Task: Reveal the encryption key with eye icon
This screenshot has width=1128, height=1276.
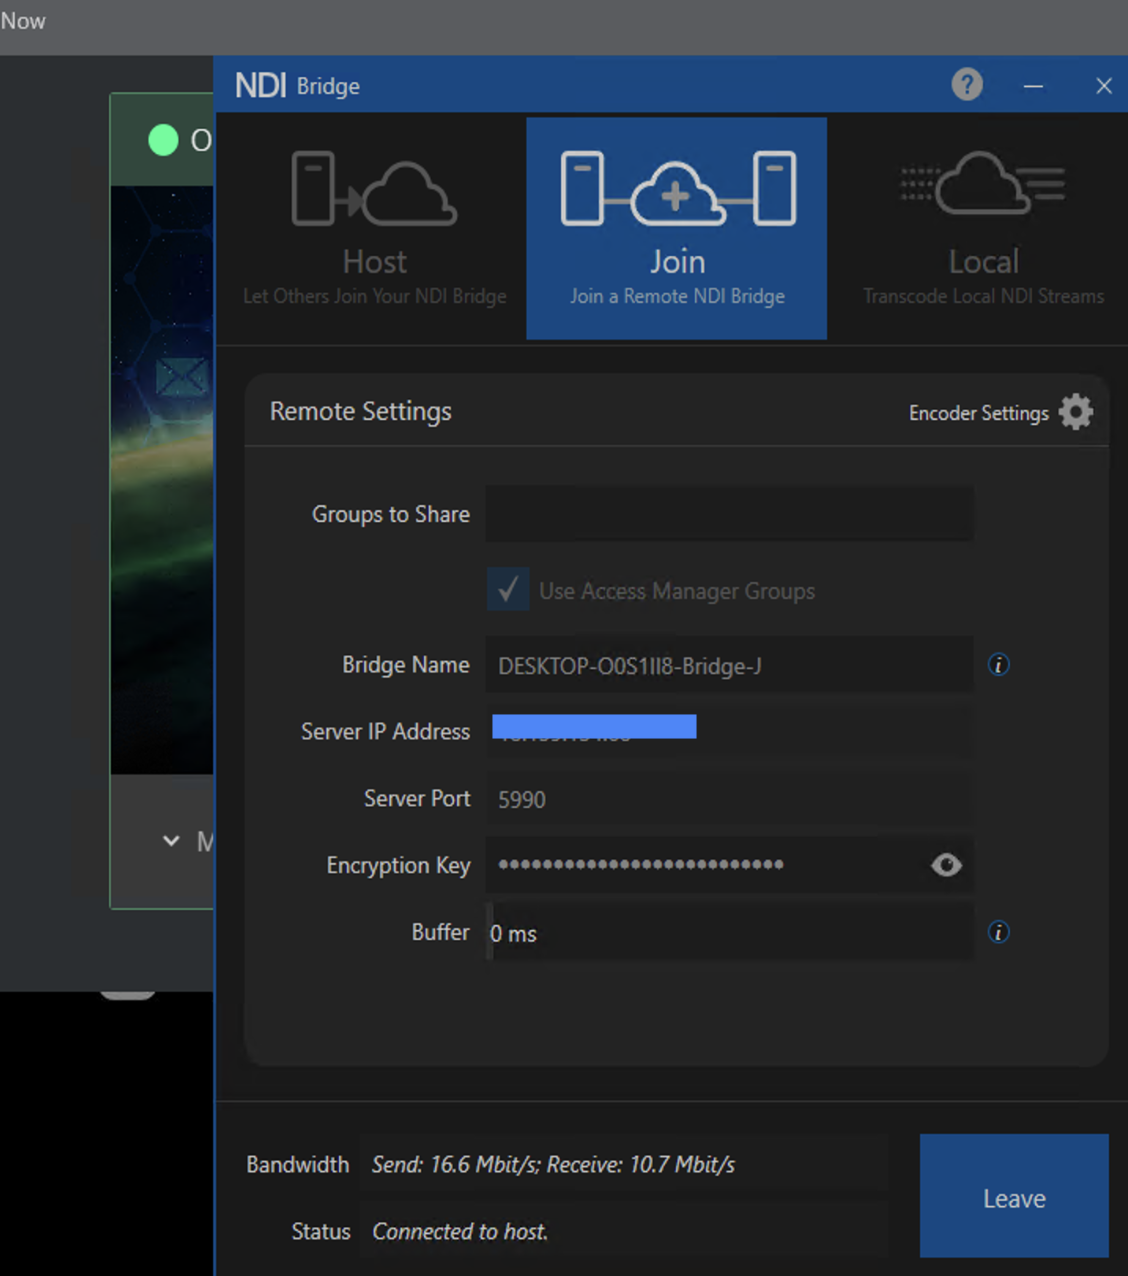Action: pyautogui.click(x=946, y=865)
